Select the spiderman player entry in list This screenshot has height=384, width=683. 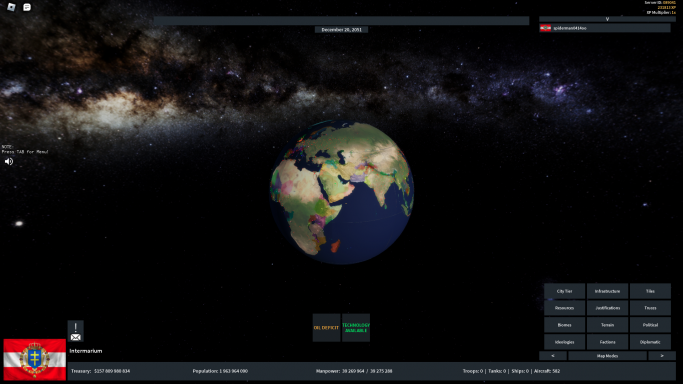click(605, 28)
